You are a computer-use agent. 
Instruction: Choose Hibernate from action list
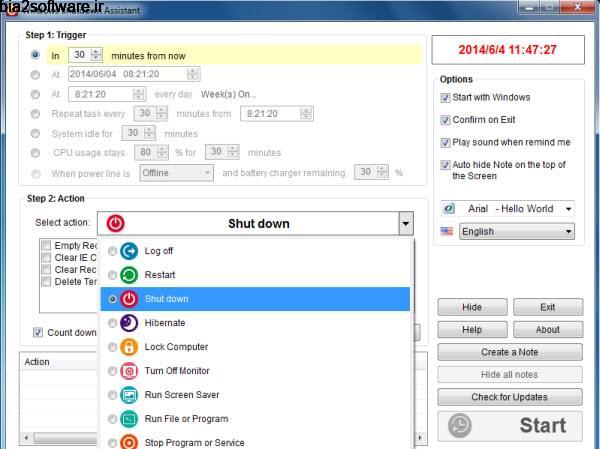coord(255,323)
